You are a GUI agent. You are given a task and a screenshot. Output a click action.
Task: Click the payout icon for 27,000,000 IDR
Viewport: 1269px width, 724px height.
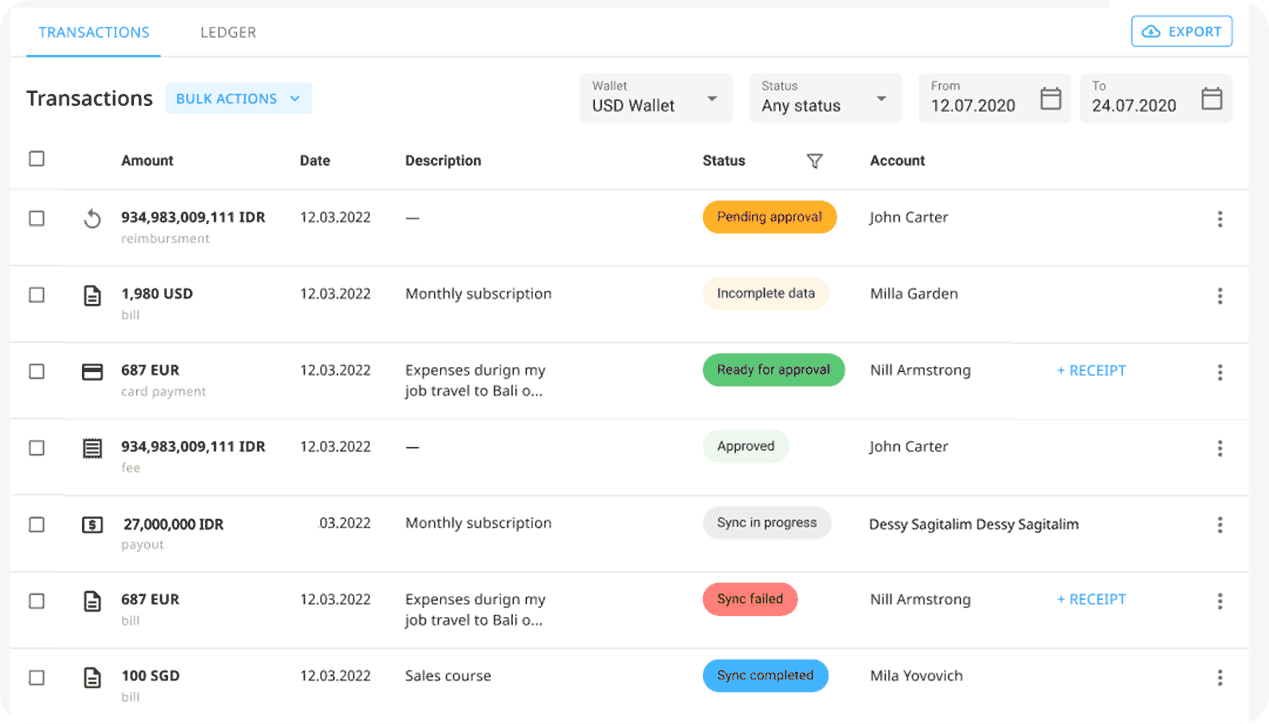click(92, 525)
